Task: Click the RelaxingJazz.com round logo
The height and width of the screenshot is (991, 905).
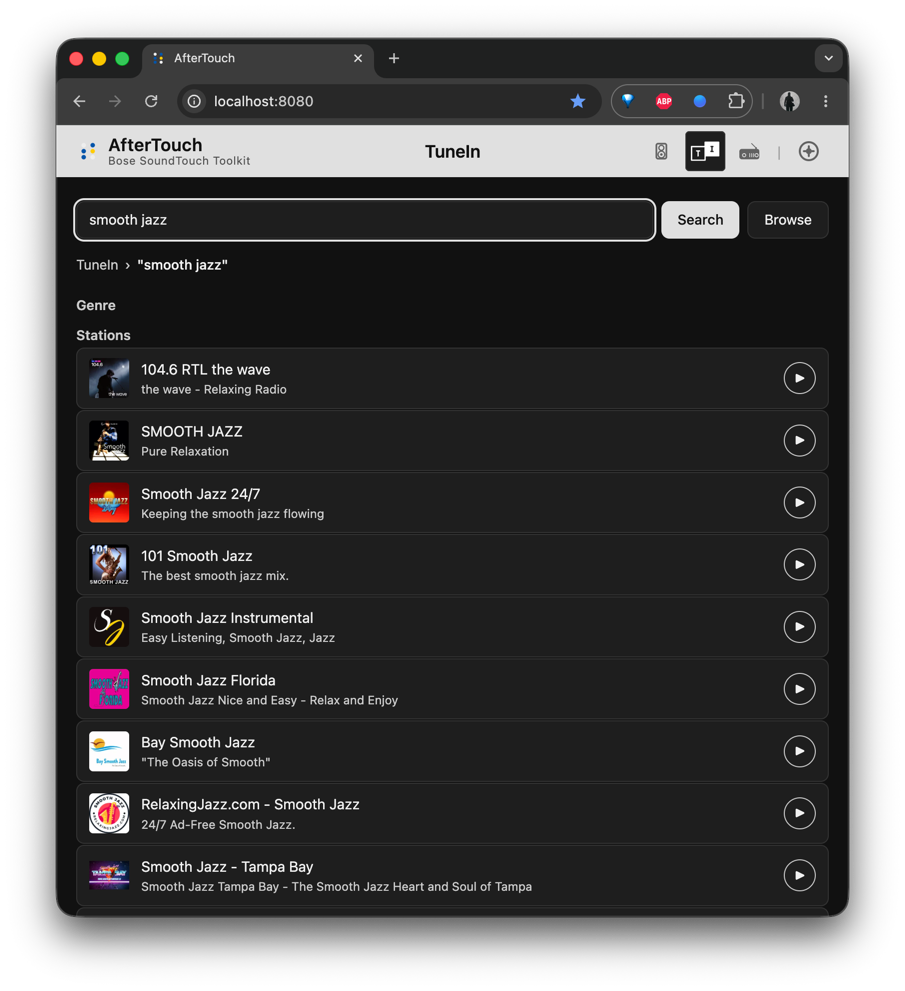Action: [x=109, y=813]
